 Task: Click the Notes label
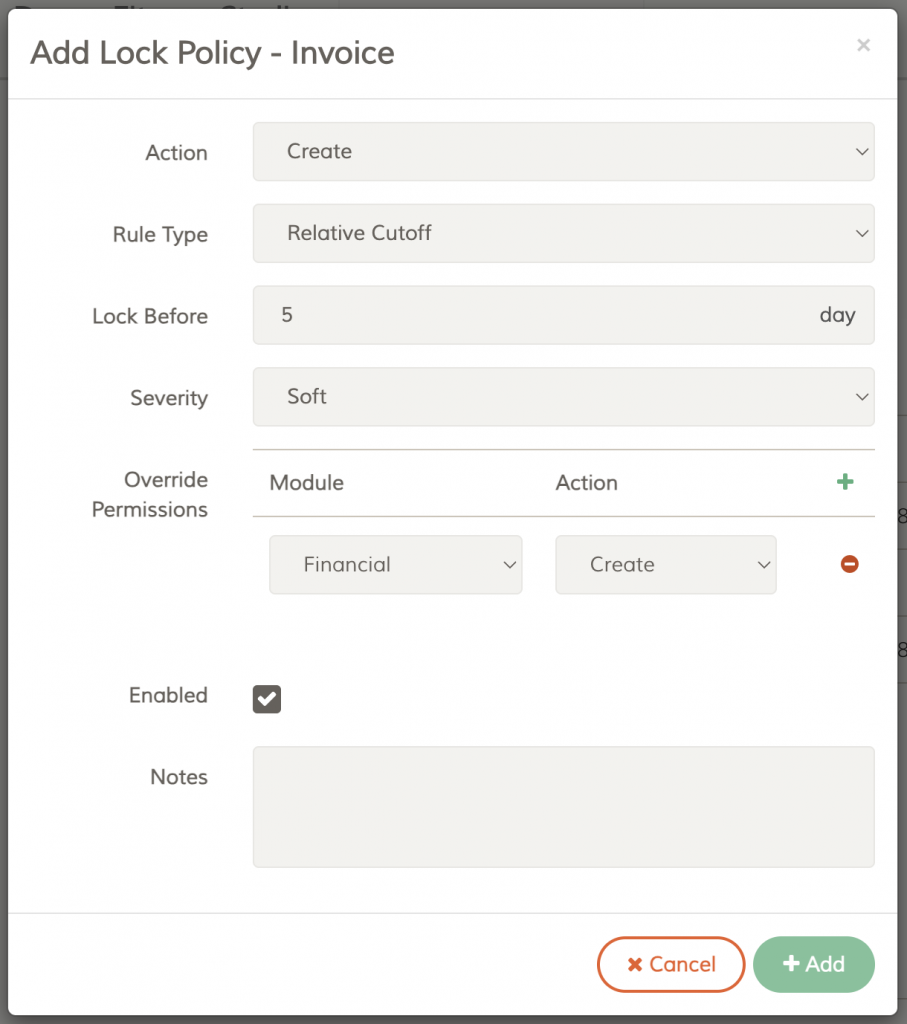pos(179,776)
